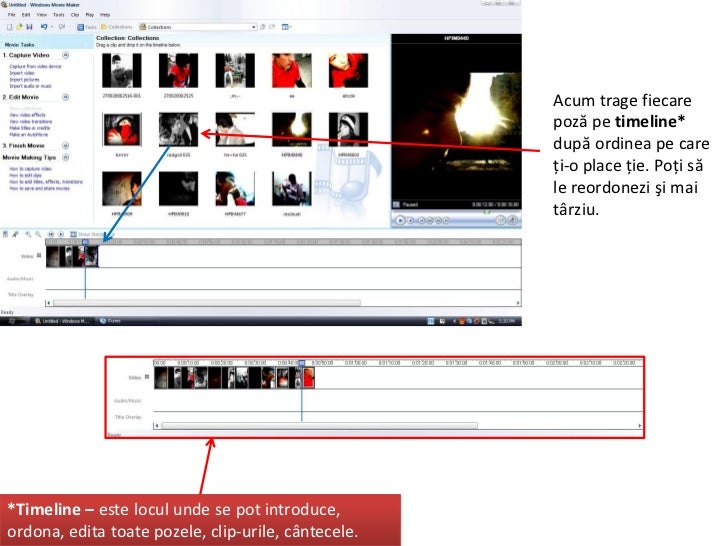Viewport: 728px width, 546px height.
Task: Open the Help menu
Action: pos(105,15)
